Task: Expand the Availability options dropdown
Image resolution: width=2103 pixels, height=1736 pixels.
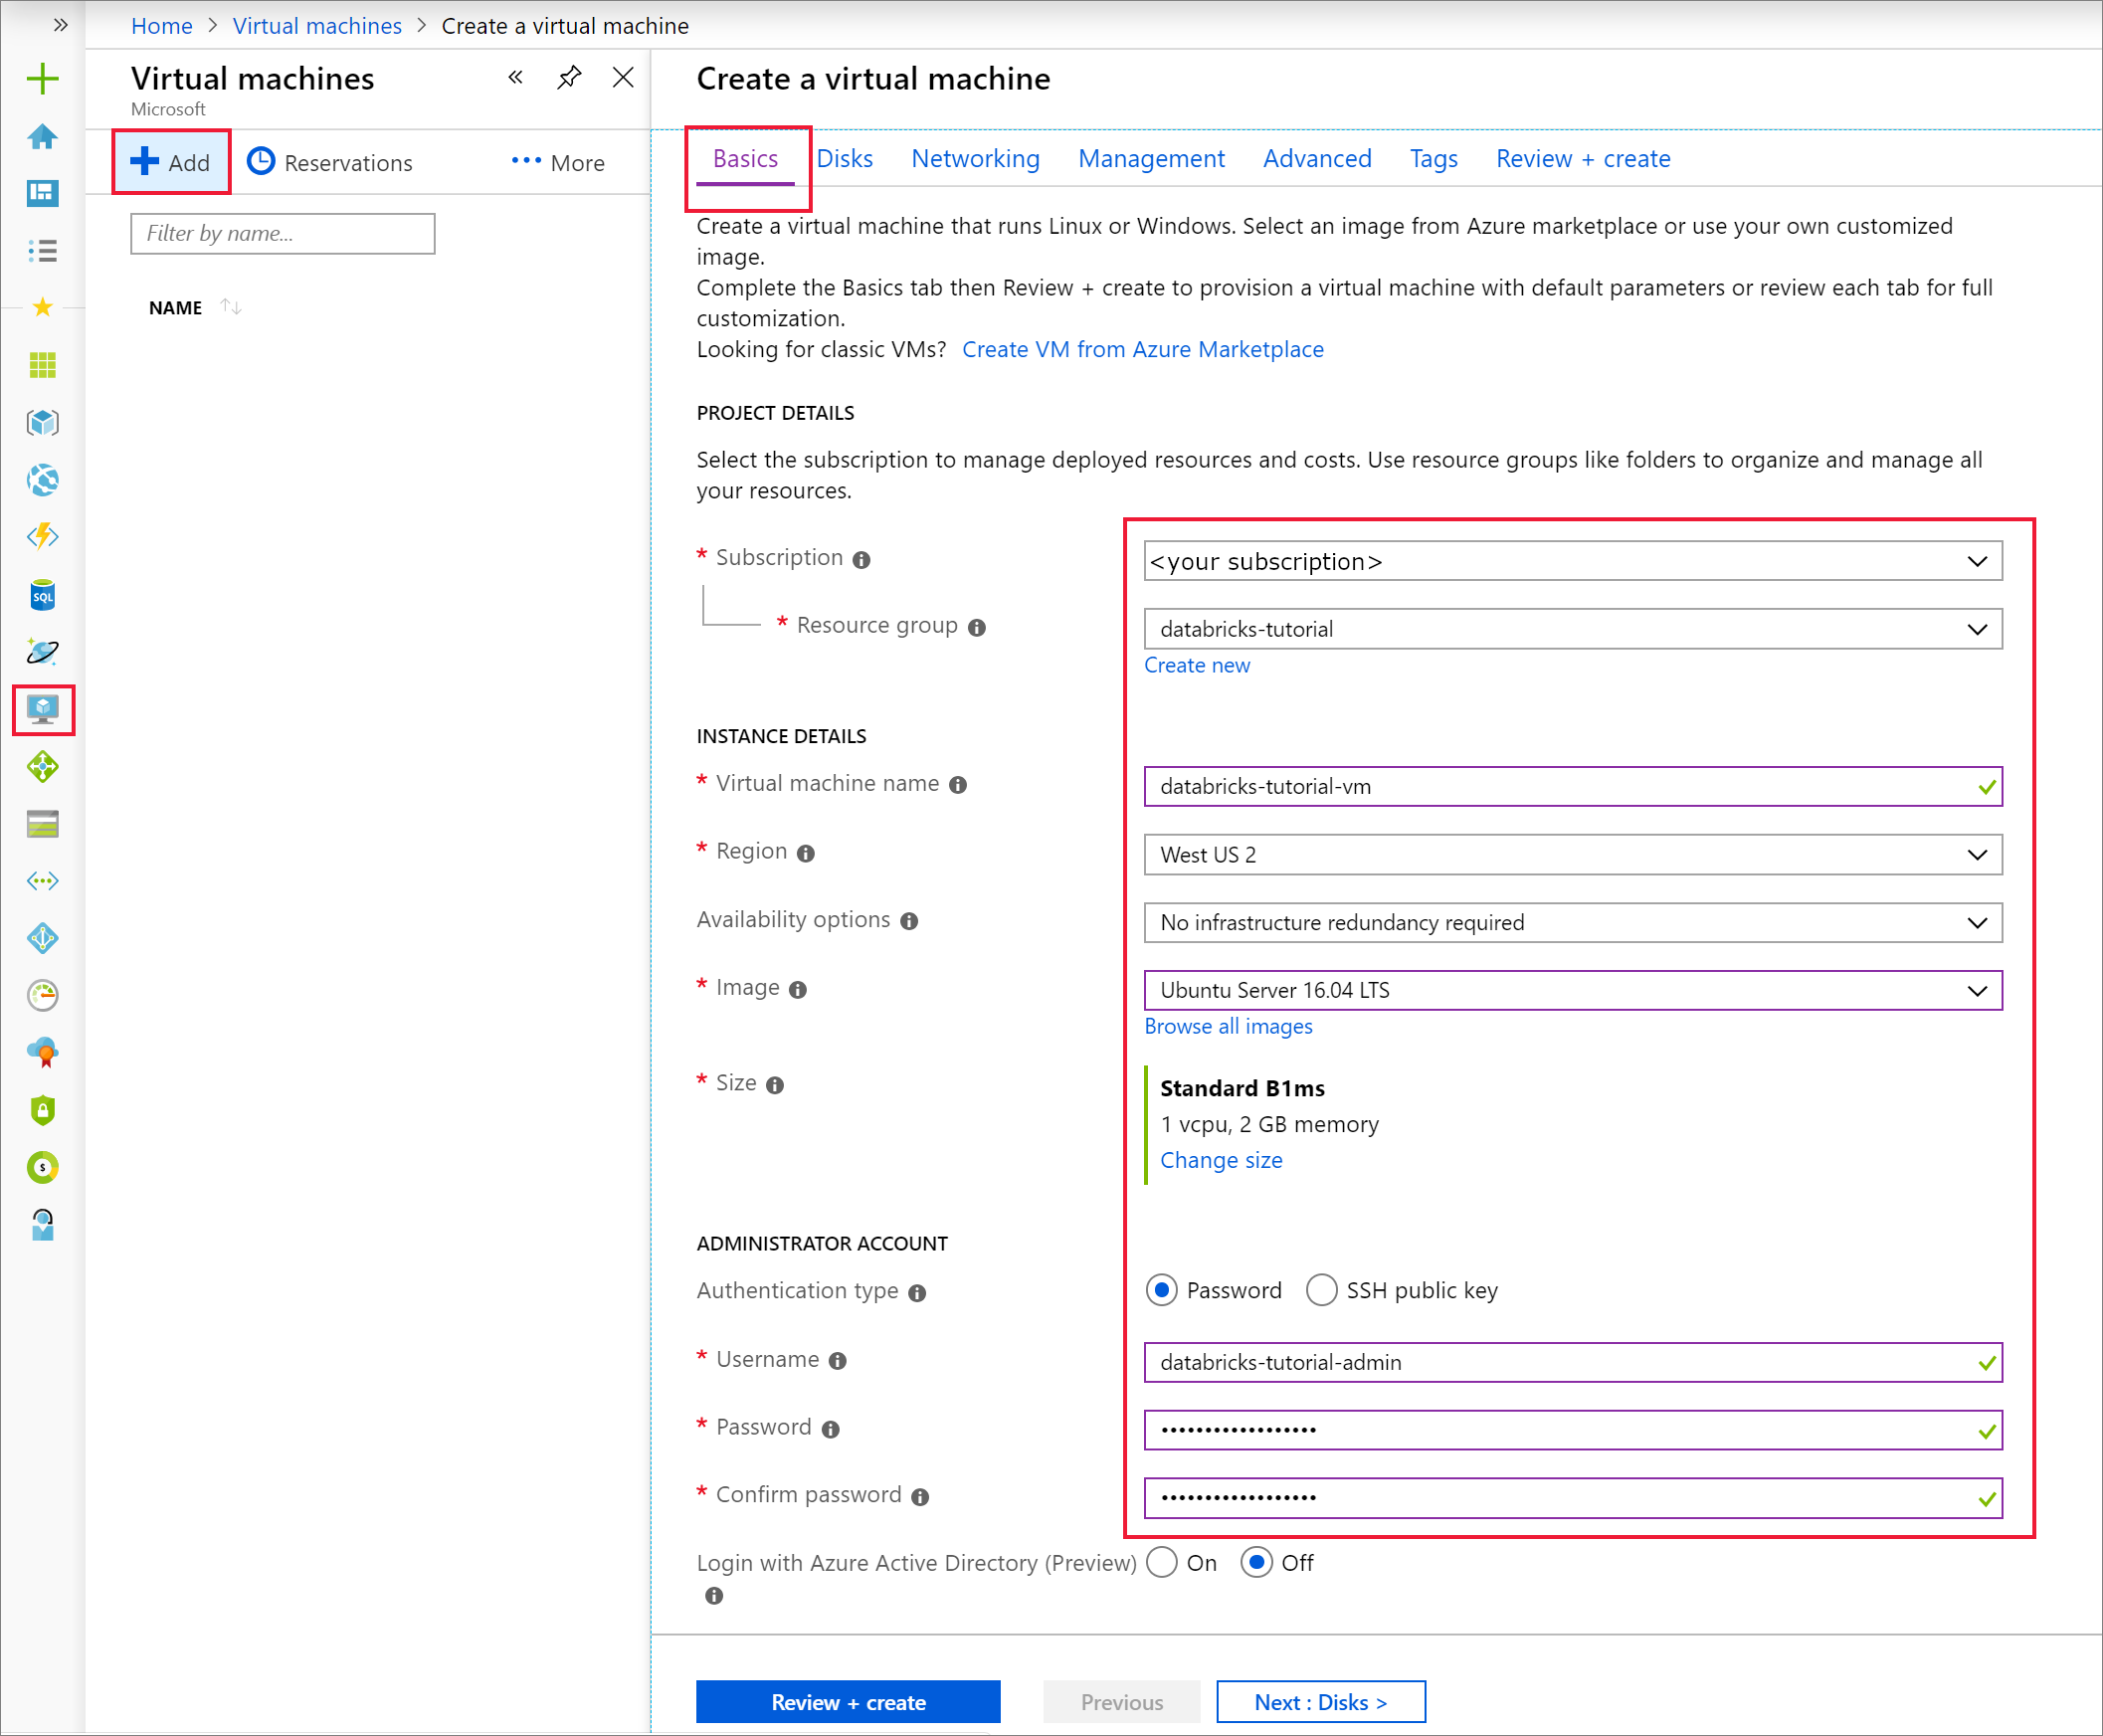Action: 1572,922
